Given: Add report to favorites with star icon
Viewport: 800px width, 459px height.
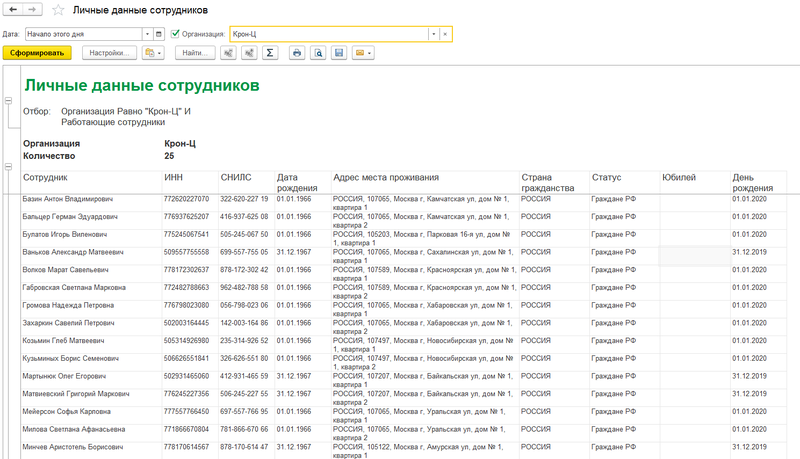Looking at the screenshot, I should 58,10.
